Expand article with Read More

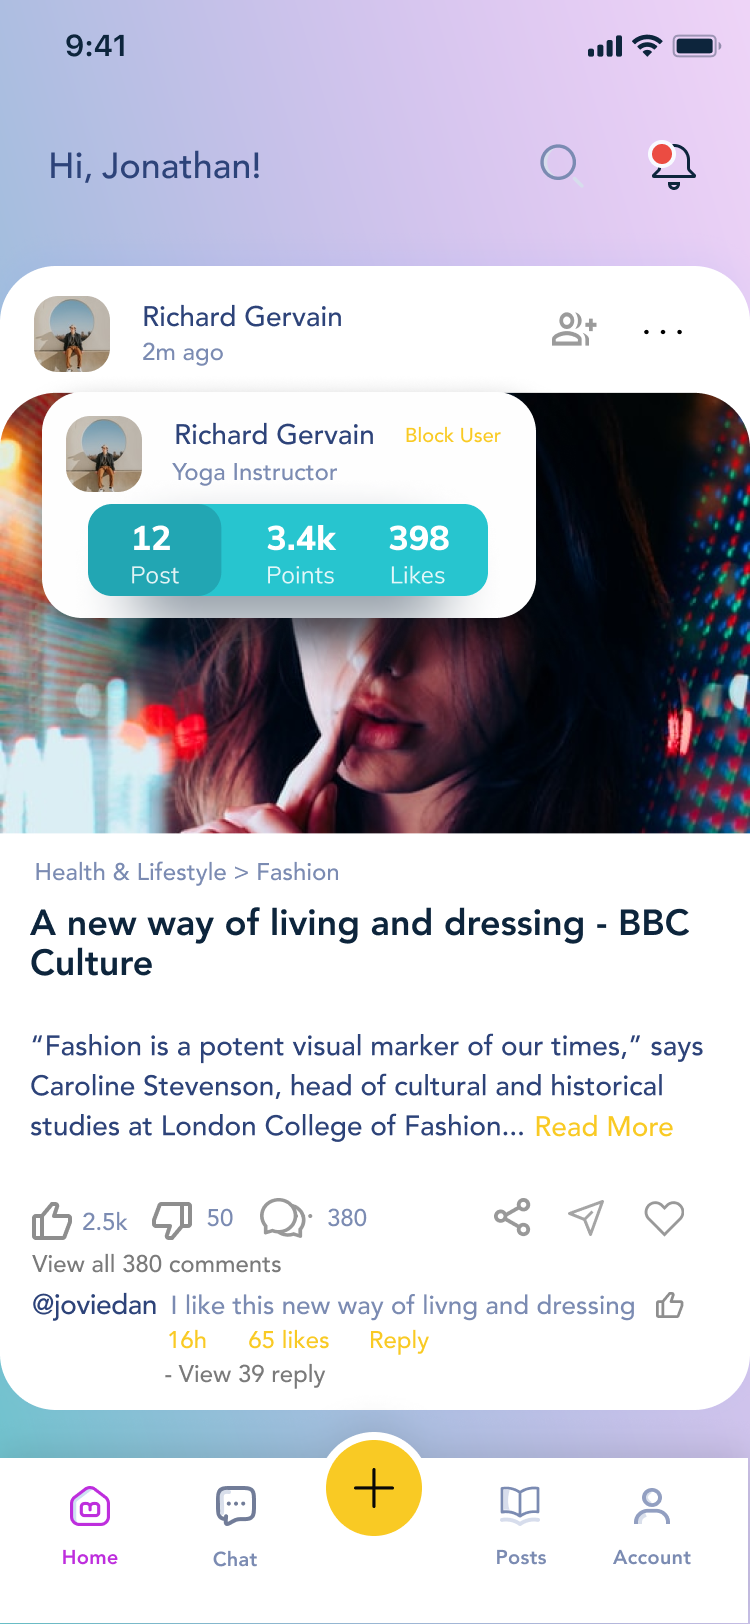pyautogui.click(x=604, y=1127)
